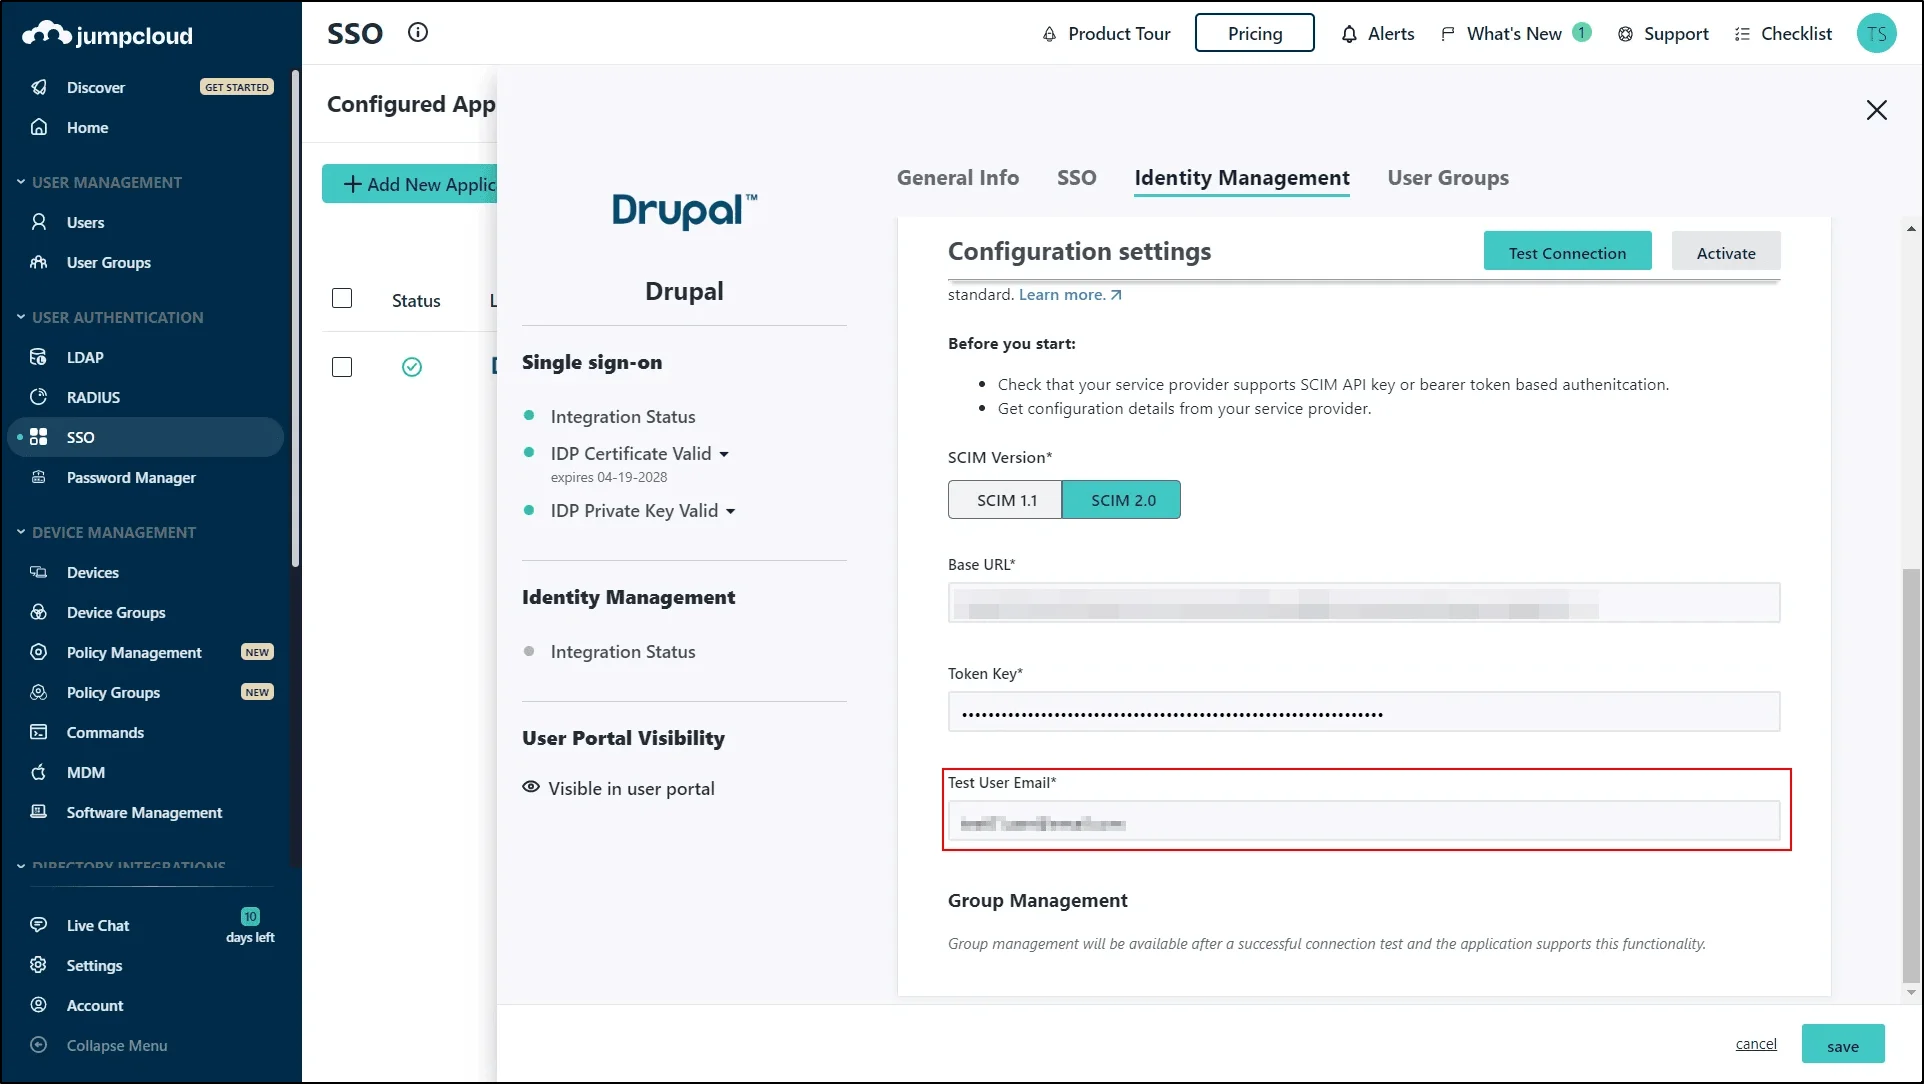
Task: Open Devices via its sidebar icon
Action: click(39, 572)
